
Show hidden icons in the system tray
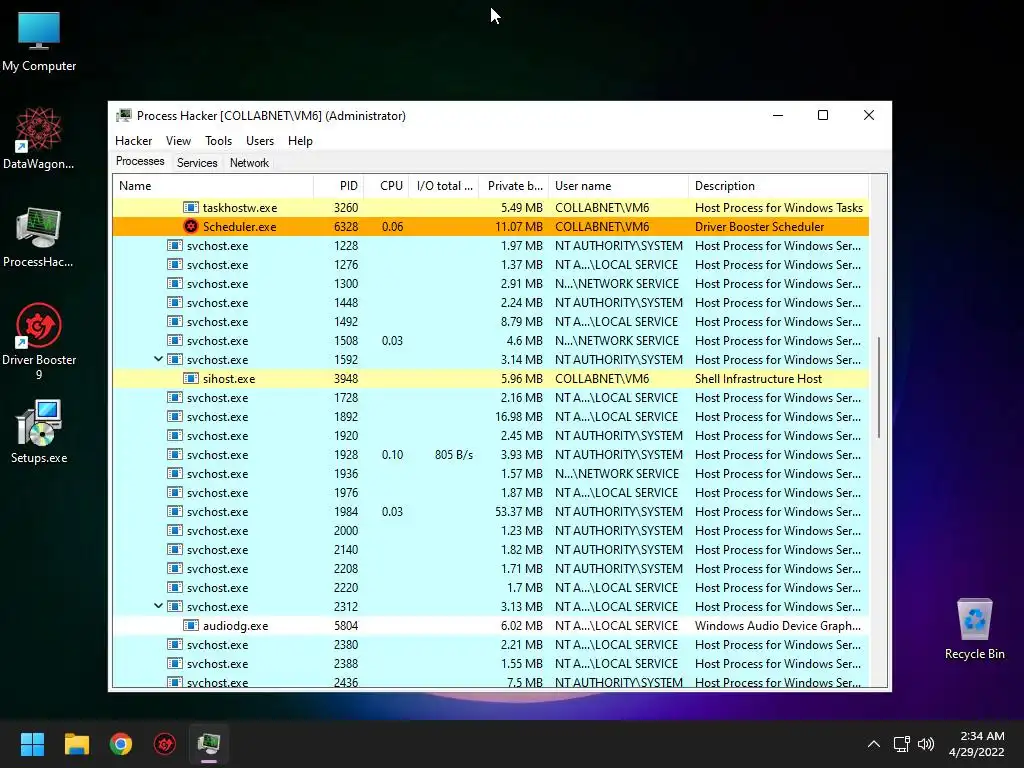tap(874, 744)
